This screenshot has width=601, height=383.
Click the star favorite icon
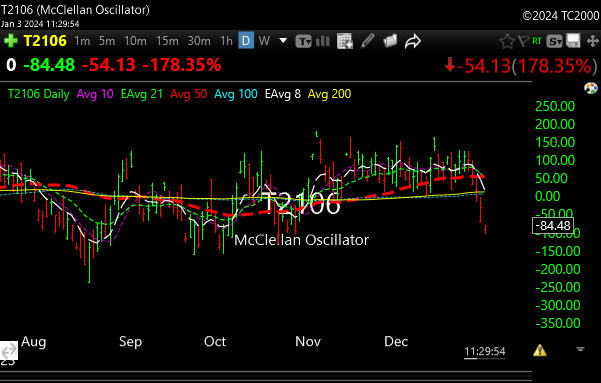(507, 41)
